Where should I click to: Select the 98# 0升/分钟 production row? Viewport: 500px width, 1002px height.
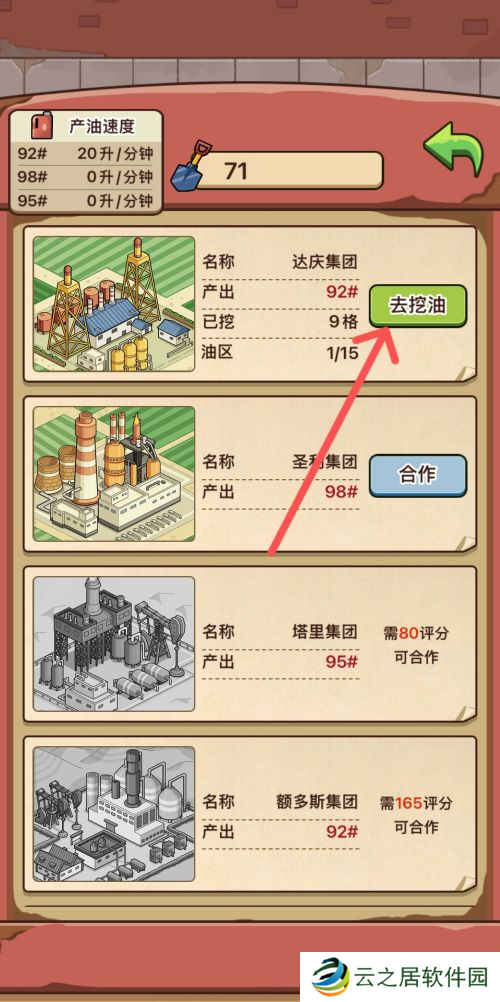coord(86,177)
